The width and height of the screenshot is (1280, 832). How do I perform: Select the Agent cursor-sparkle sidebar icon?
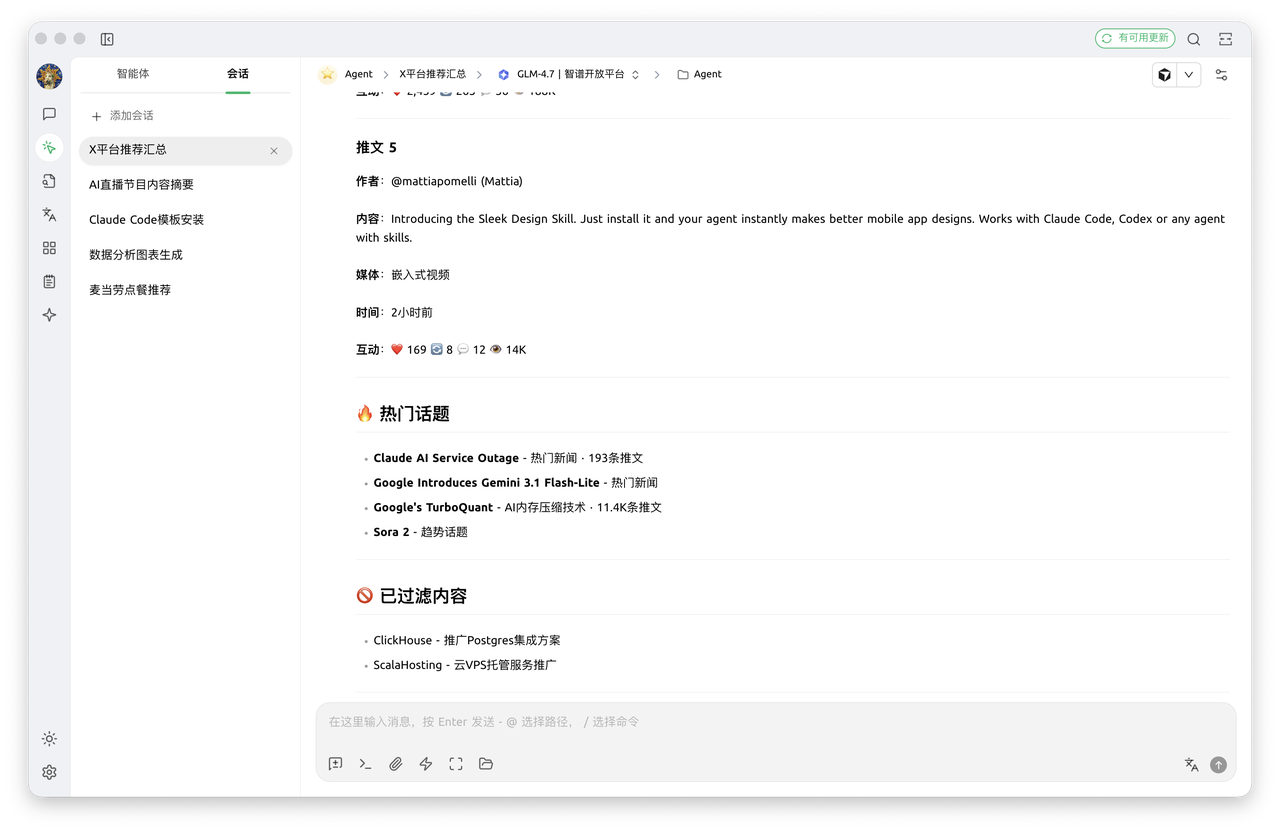(49, 147)
